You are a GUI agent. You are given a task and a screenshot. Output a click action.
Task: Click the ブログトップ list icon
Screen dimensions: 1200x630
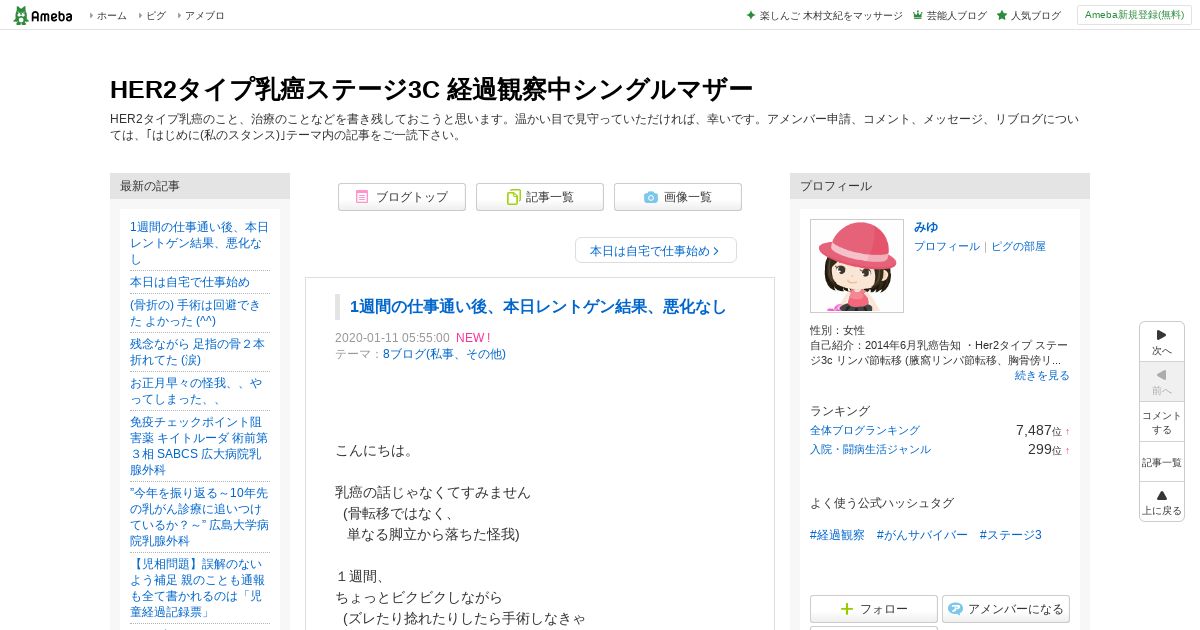point(362,197)
